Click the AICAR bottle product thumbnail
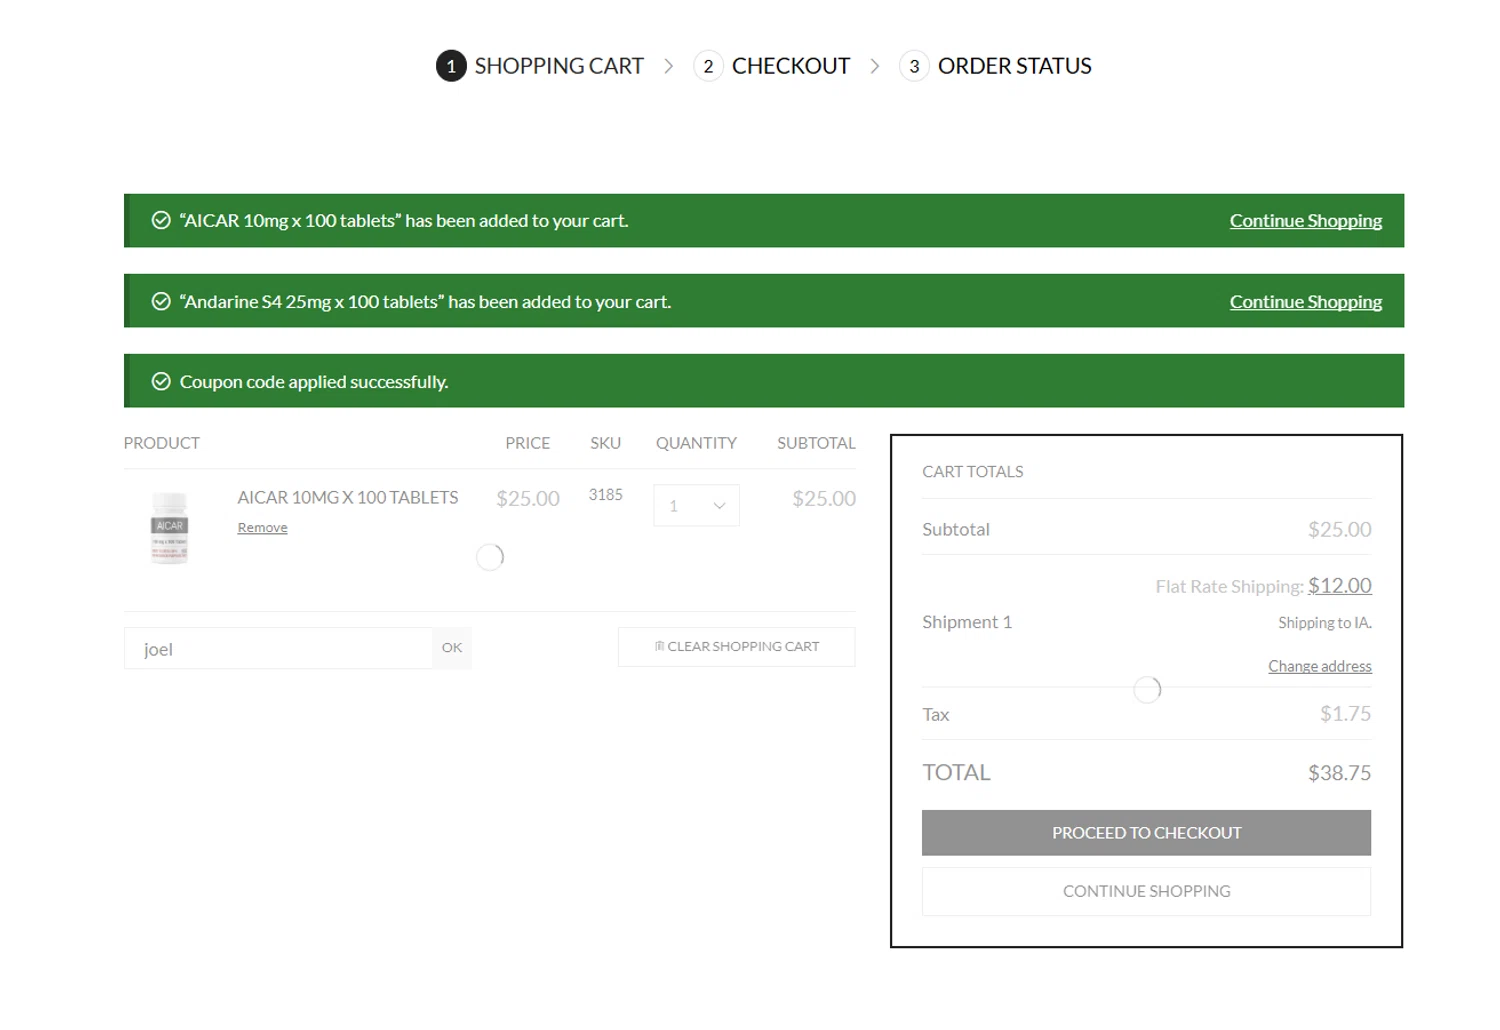1500x1030 pixels. [x=169, y=528]
